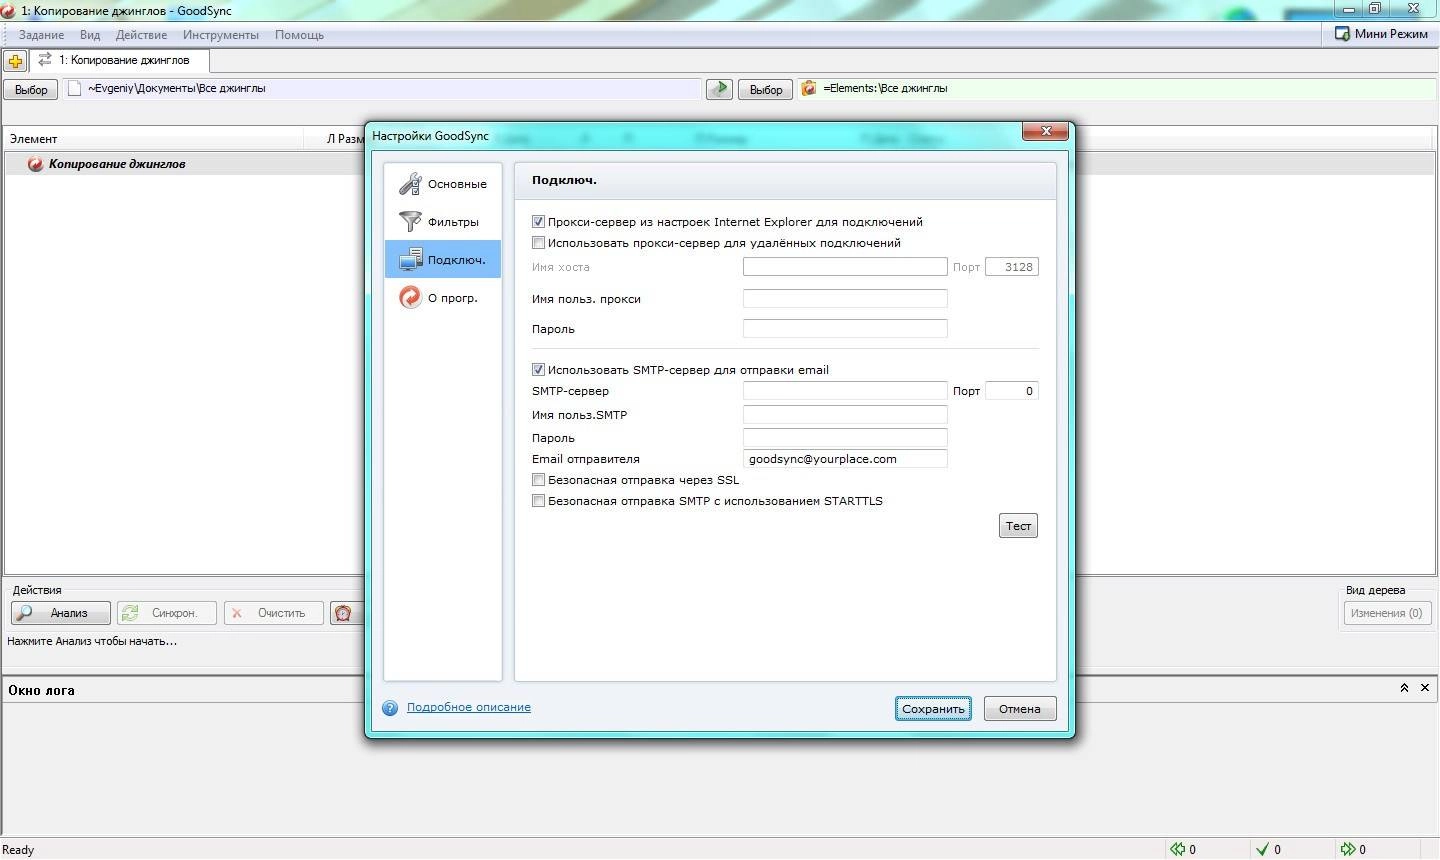The width and height of the screenshot is (1440, 860).
Task: Click the SMTP Пароль input field
Action: coord(845,437)
